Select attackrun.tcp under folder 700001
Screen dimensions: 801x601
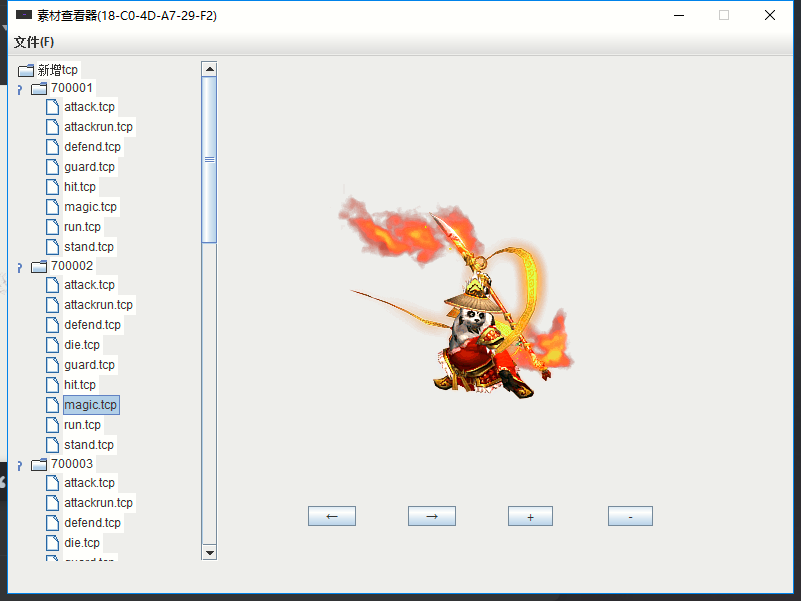(98, 127)
